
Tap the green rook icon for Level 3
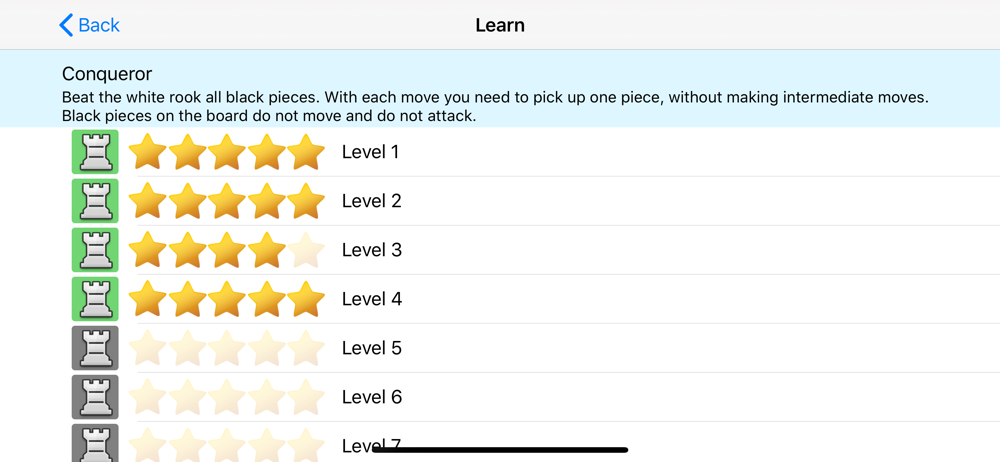pyautogui.click(x=95, y=250)
